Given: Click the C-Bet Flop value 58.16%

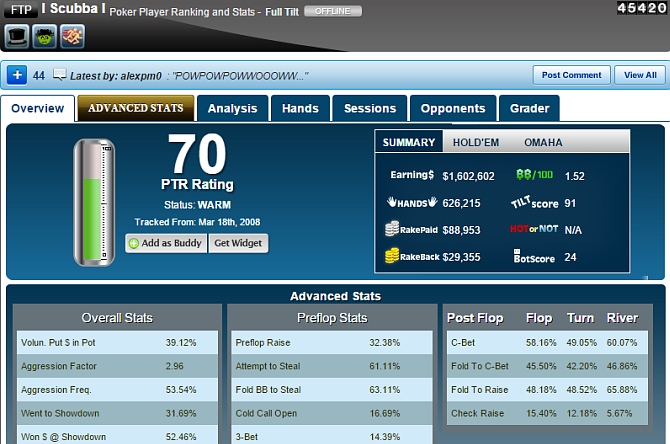Looking at the screenshot, I should pos(541,343).
